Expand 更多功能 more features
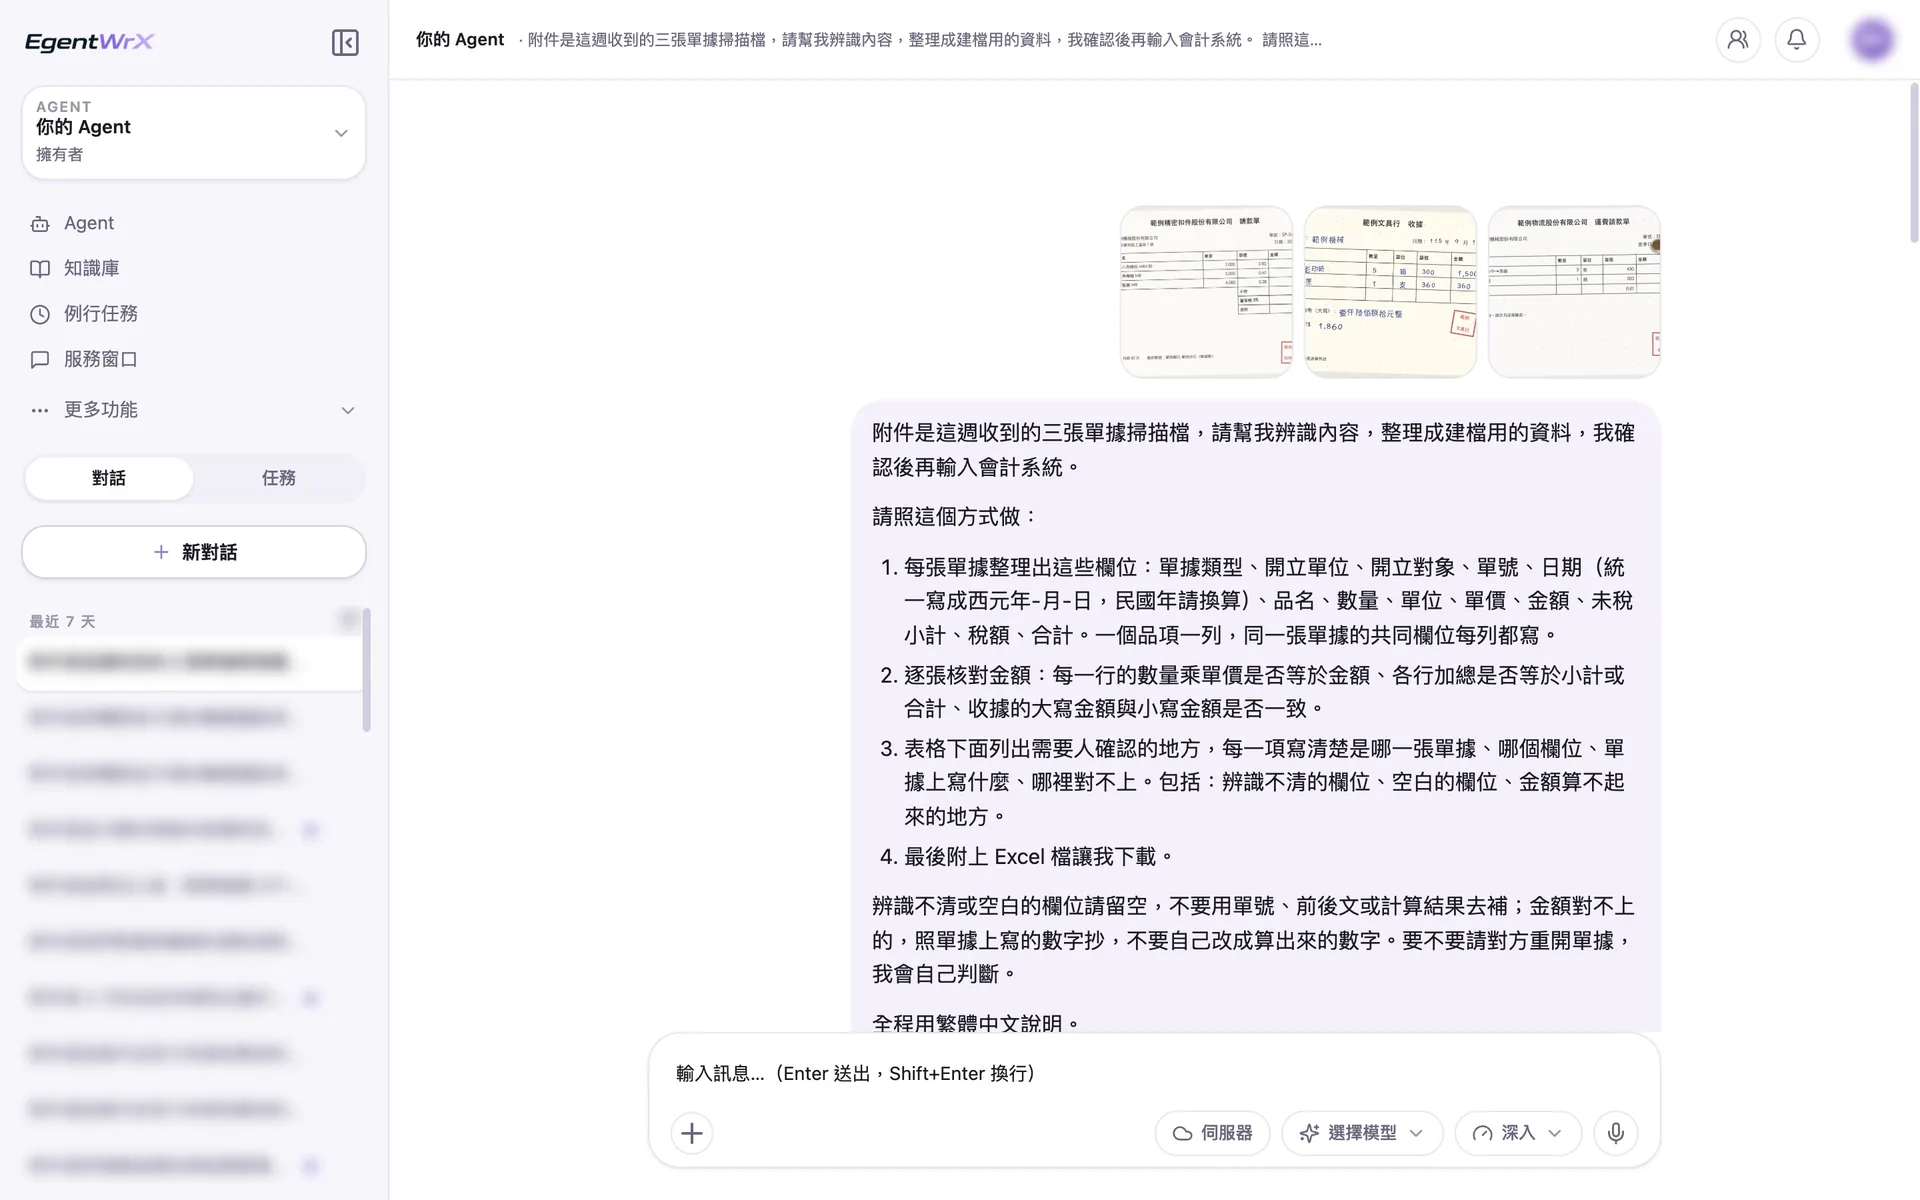The width and height of the screenshot is (1920, 1200). (193, 410)
